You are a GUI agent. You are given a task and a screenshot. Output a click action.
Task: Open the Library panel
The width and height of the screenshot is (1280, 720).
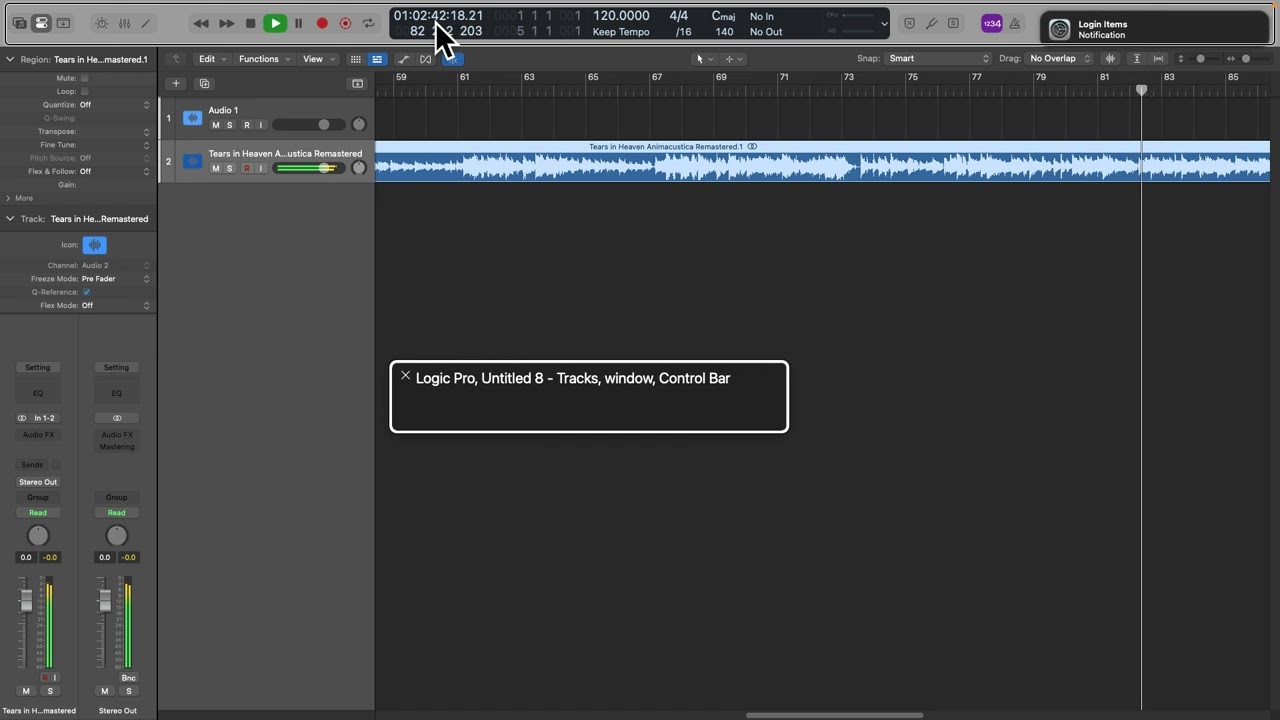click(x=19, y=23)
